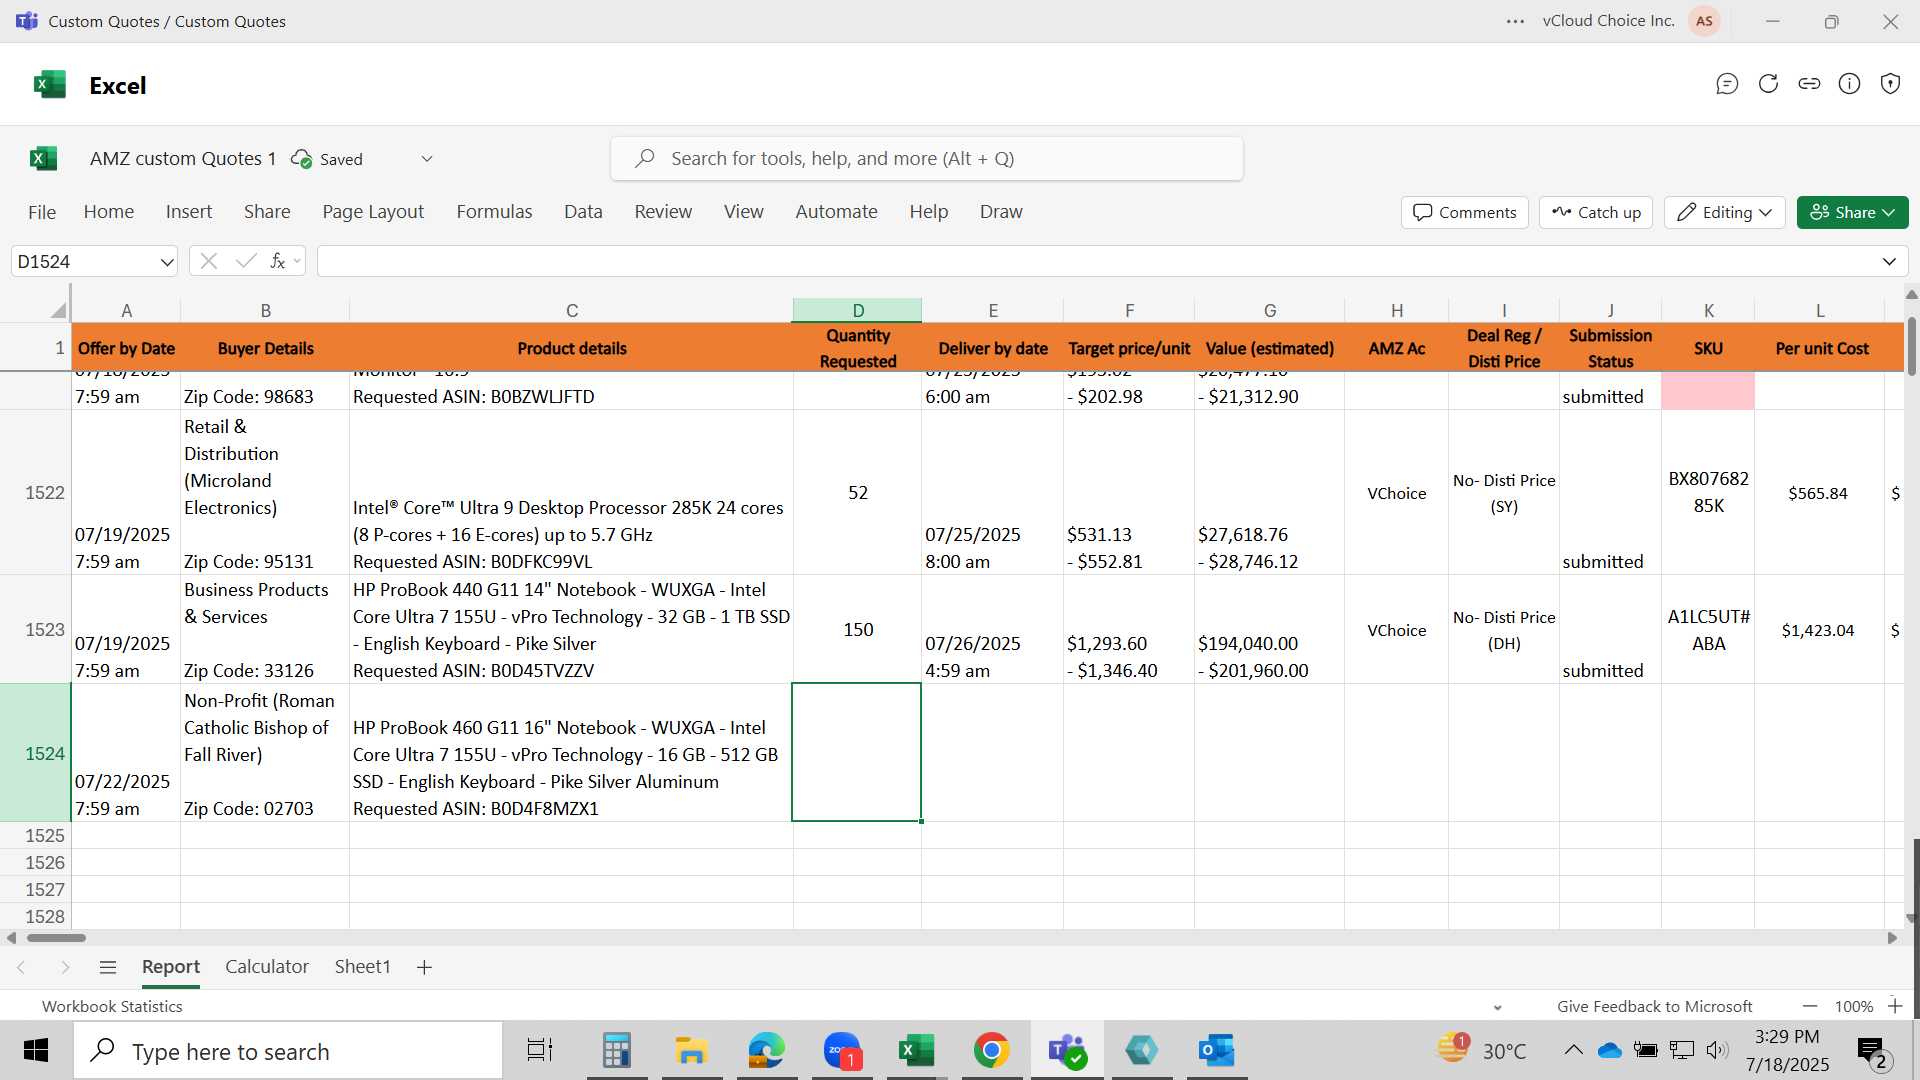Copy the tab link icon

pos(1809,84)
